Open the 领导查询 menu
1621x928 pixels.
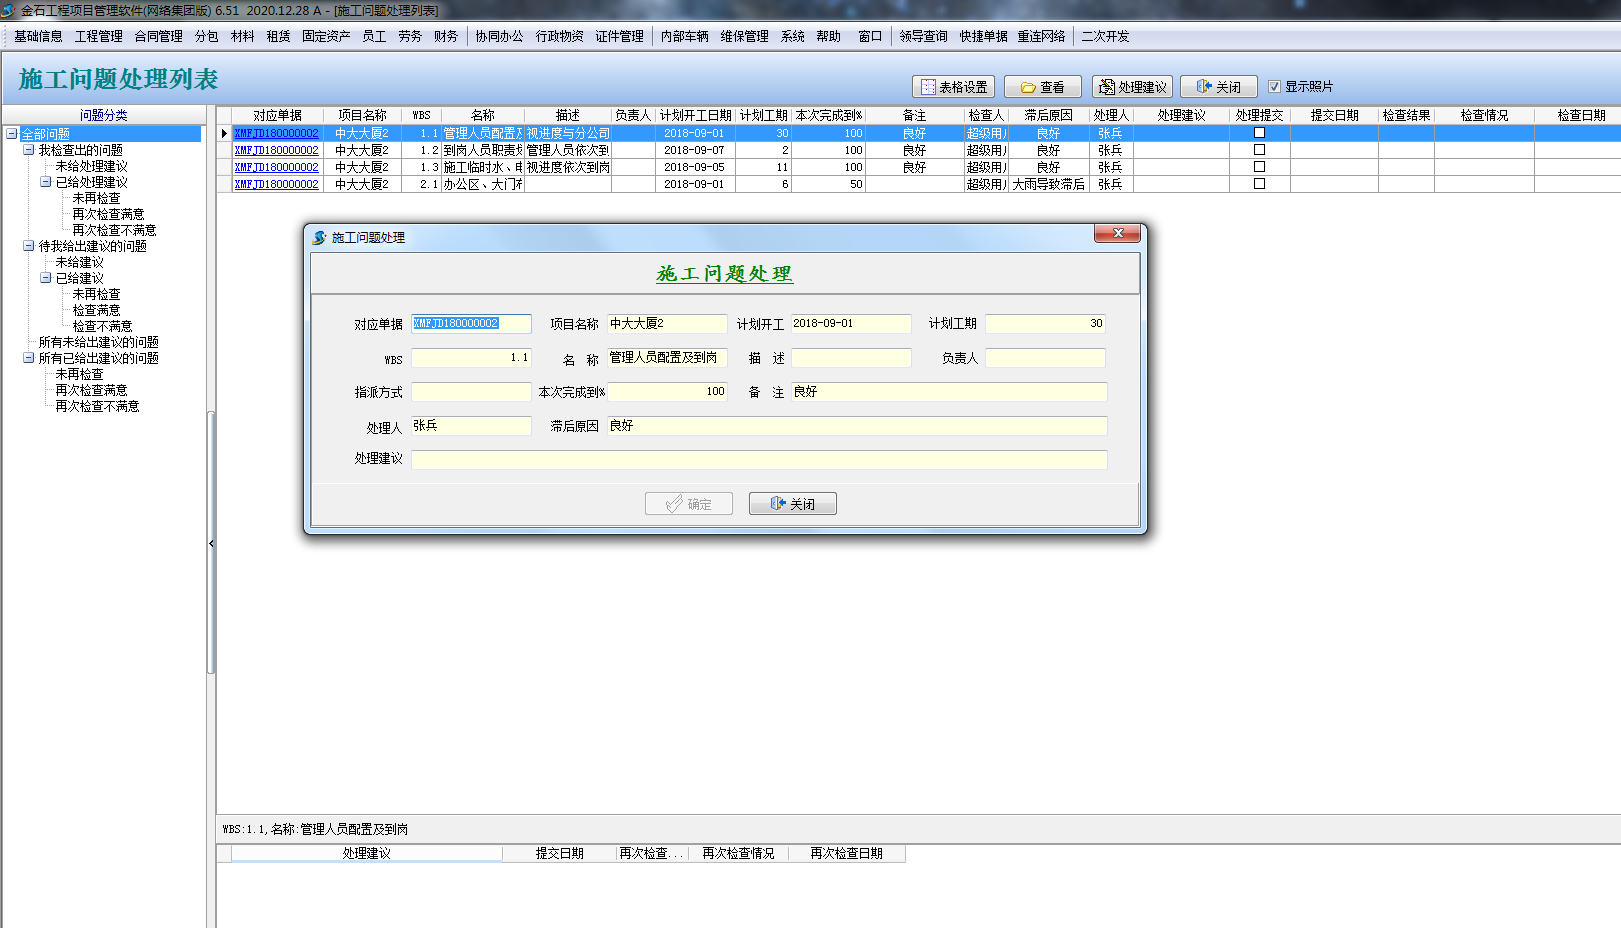[922, 36]
